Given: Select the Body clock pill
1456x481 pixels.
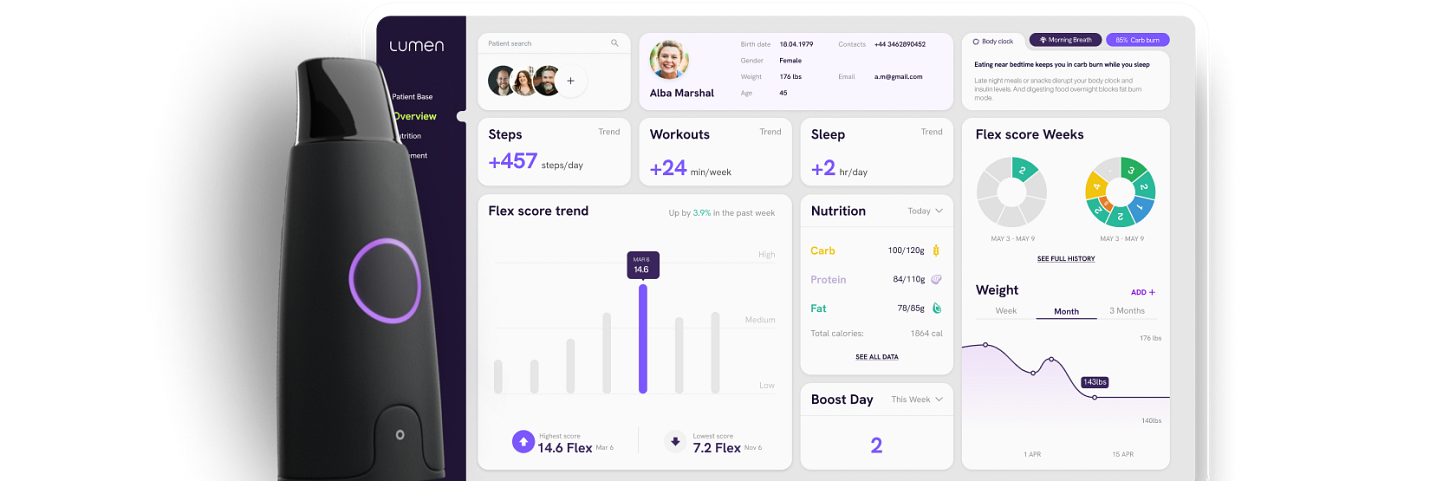Looking at the screenshot, I should coord(993,41).
